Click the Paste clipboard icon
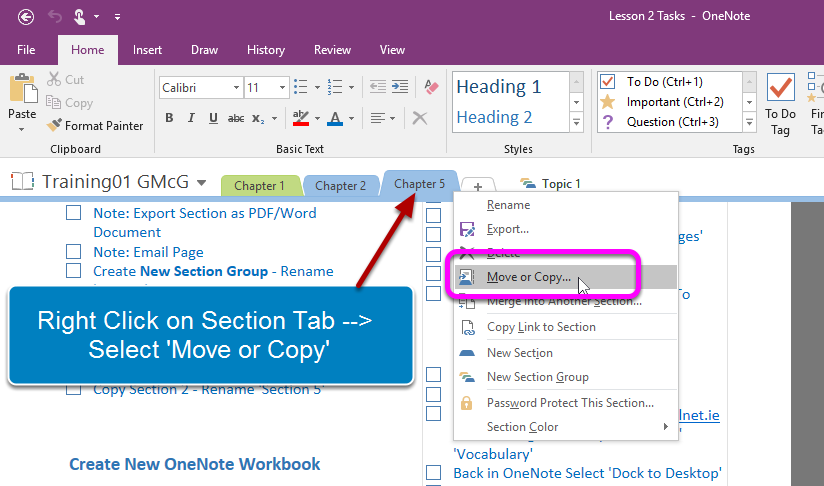824x486 pixels. point(23,88)
